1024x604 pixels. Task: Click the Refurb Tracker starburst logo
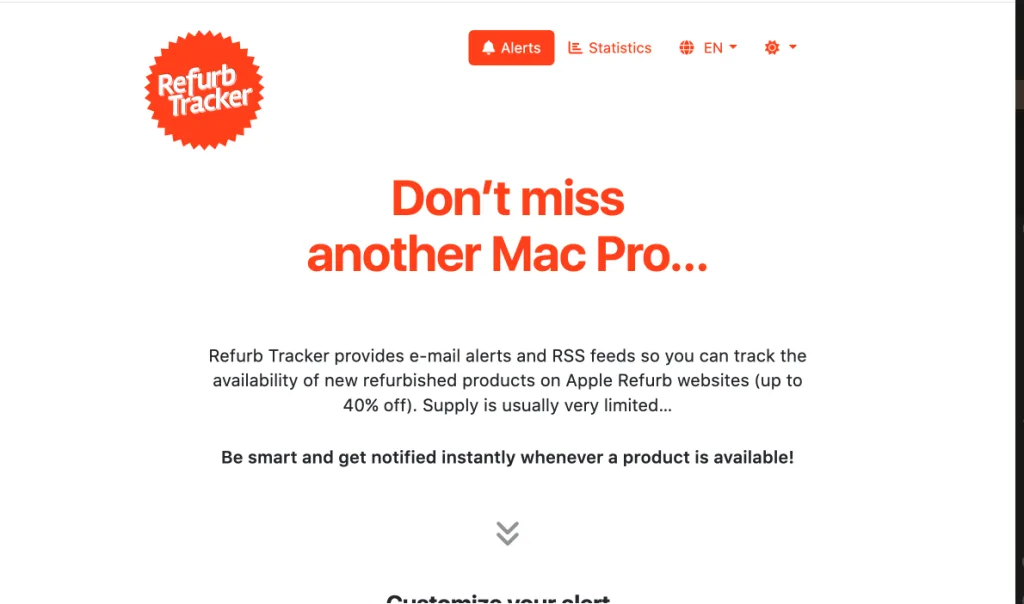pyautogui.click(x=204, y=90)
